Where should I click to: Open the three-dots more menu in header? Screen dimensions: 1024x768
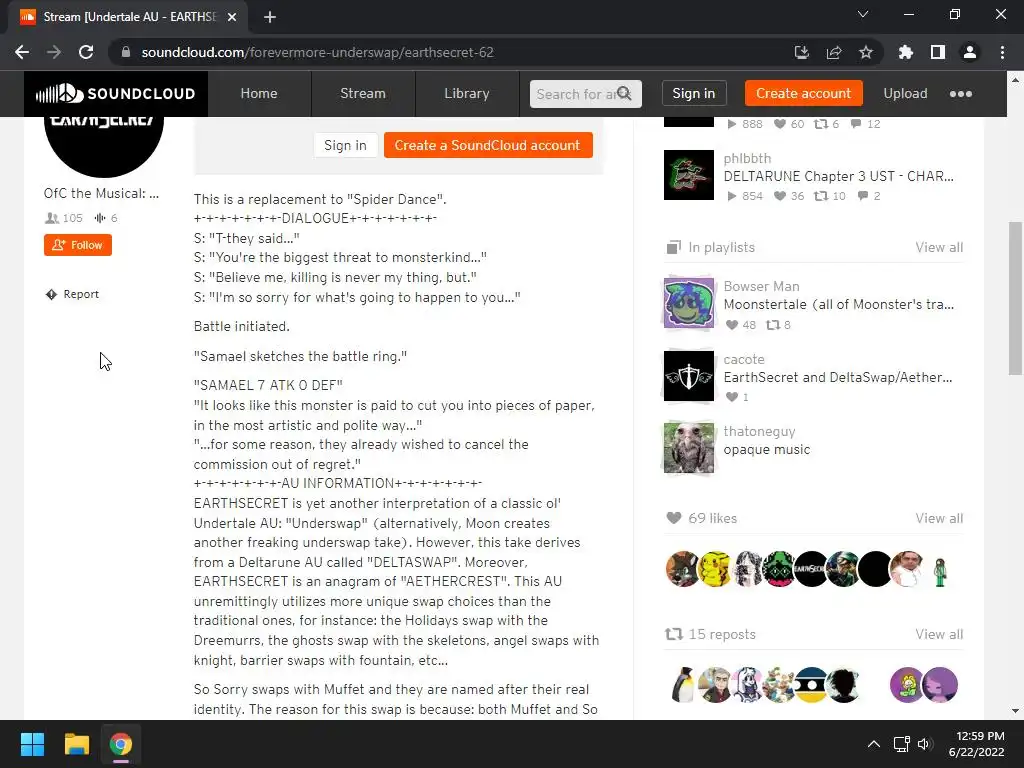click(x=961, y=93)
